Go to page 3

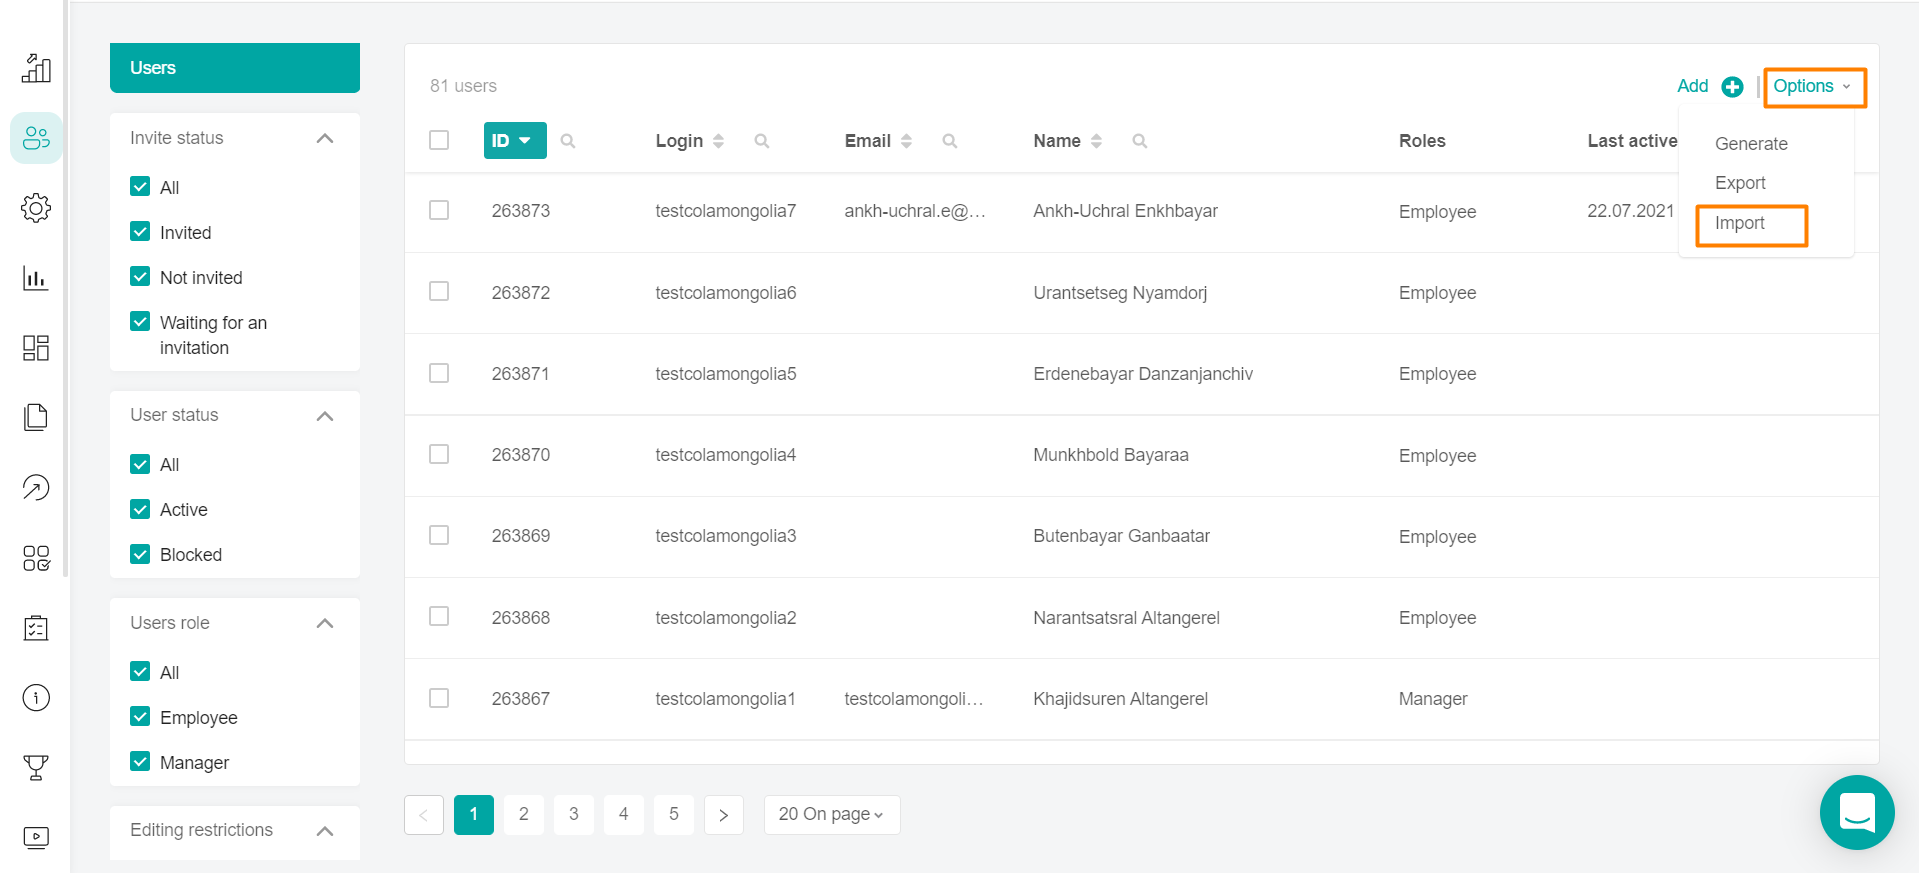(x=574, y=815)
